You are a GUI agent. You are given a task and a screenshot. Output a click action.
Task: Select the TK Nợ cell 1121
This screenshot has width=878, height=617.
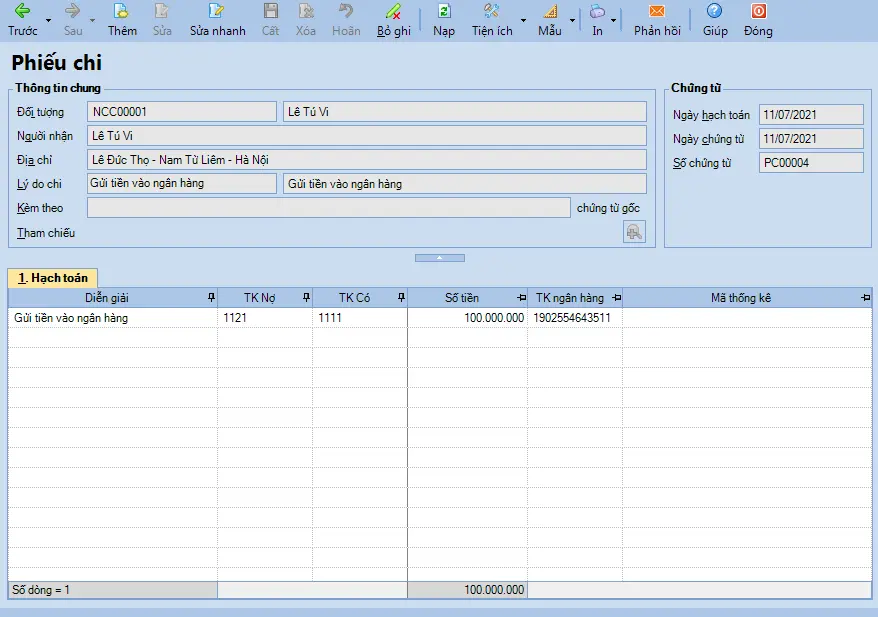(265, 318)
